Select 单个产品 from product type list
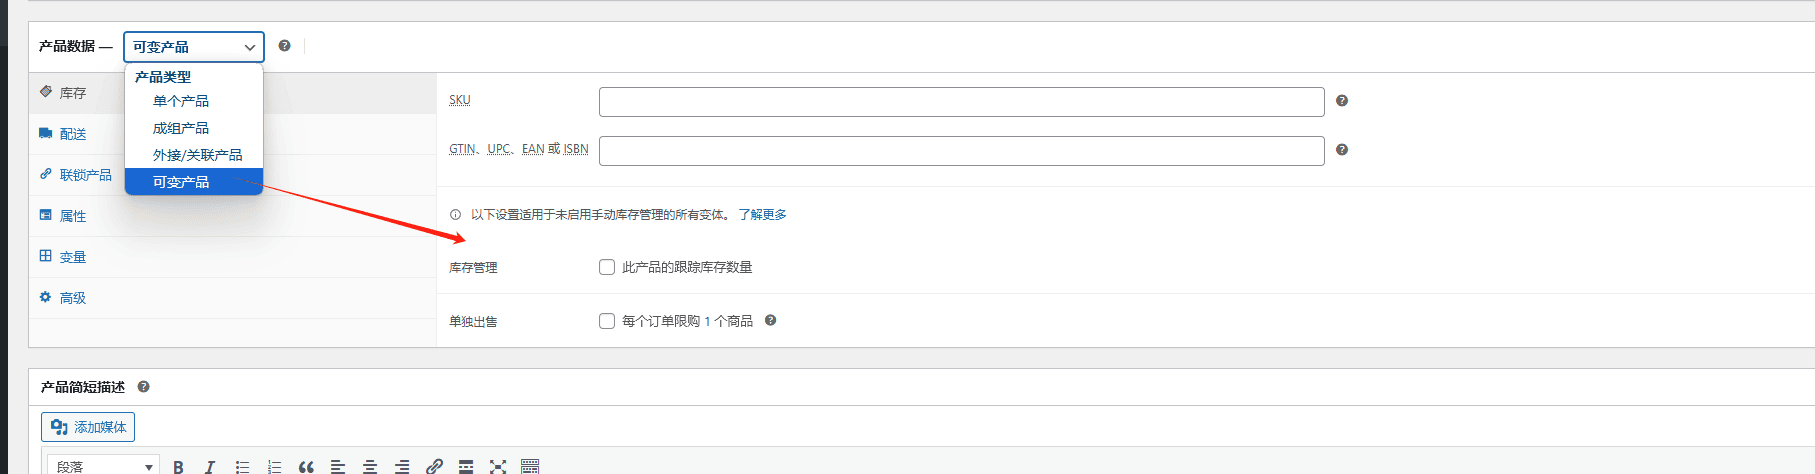 click(x=181, y=101)
